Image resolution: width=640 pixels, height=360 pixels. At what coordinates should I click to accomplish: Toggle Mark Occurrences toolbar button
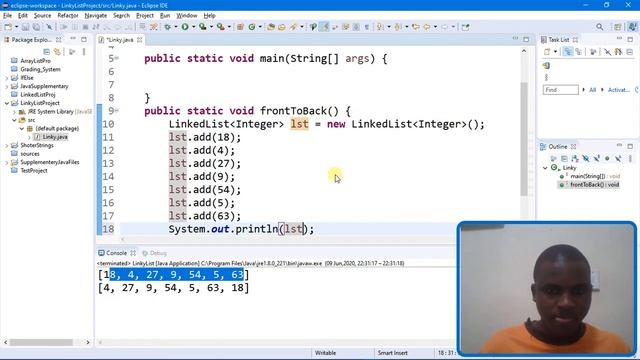tap(324, 27)
